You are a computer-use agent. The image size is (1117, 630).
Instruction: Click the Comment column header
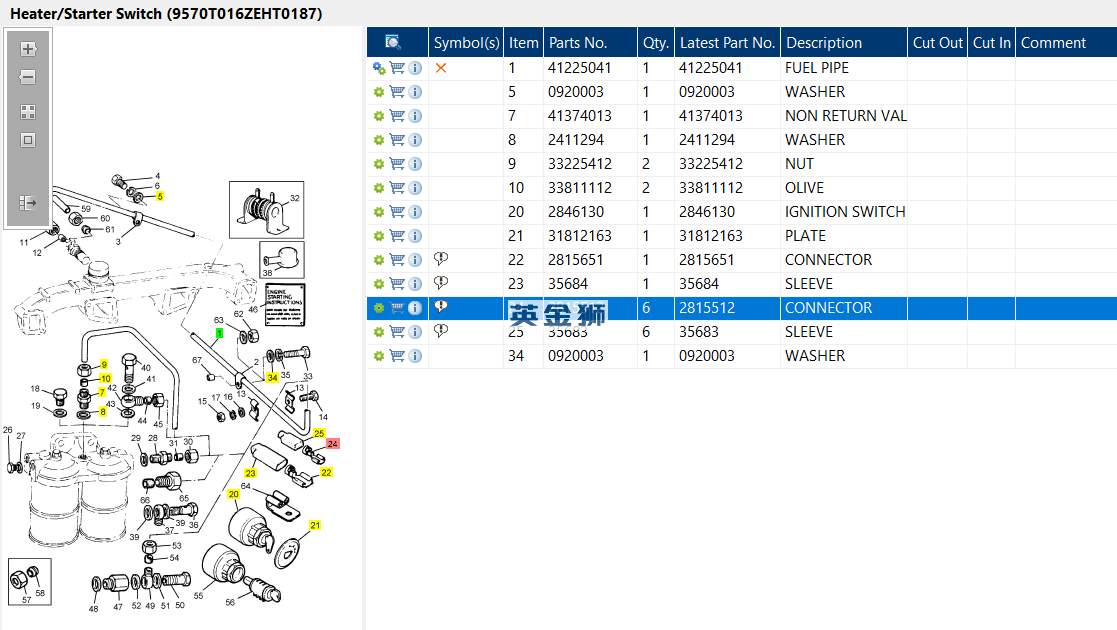[1066, 43]
